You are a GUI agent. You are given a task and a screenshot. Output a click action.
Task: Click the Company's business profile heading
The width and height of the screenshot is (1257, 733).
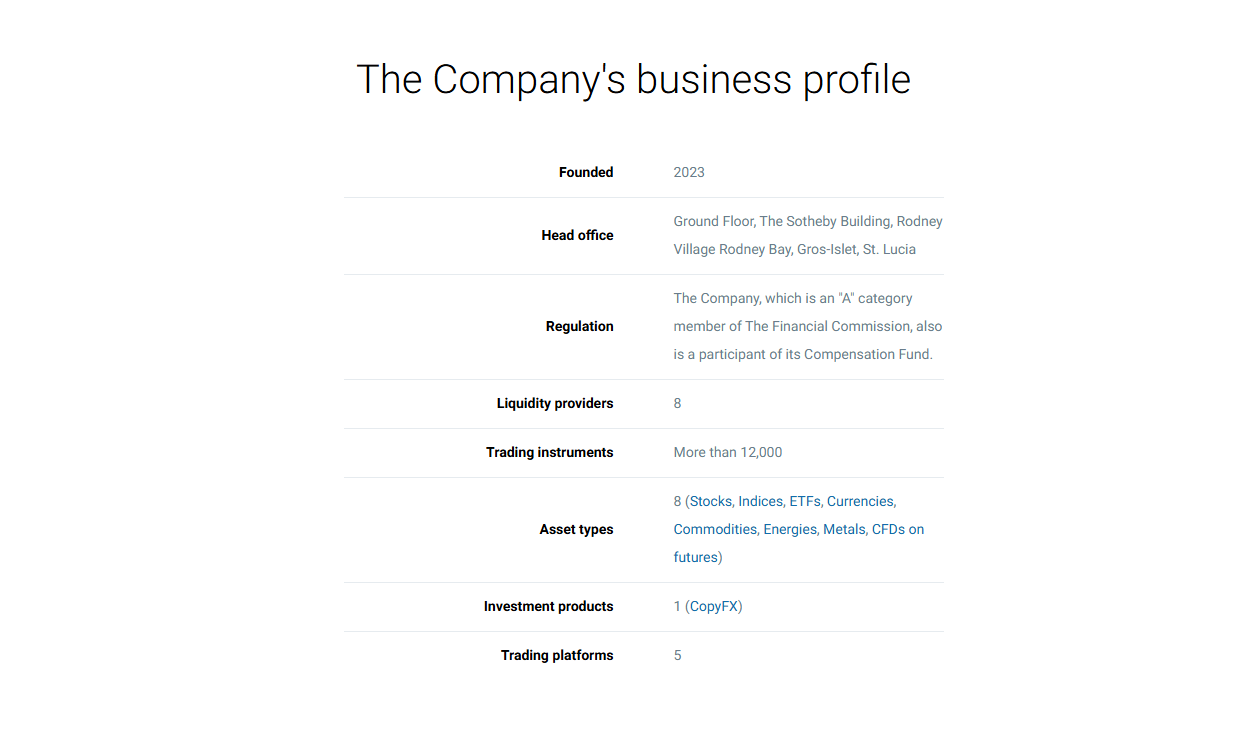point(633,80)
